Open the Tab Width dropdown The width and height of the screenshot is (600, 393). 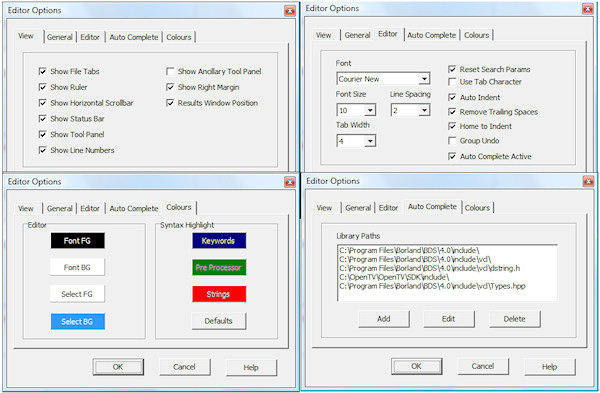click(x=370, y=141)
